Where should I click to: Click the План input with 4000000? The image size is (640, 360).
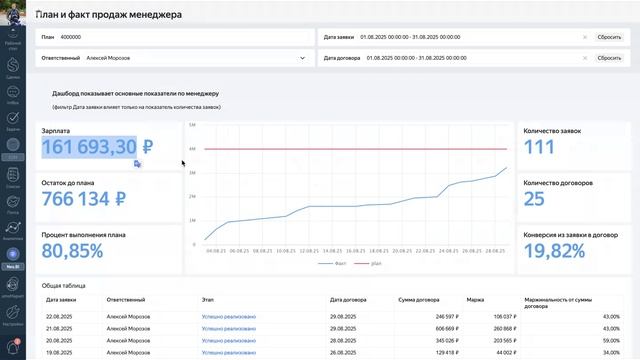click(175, 37)
